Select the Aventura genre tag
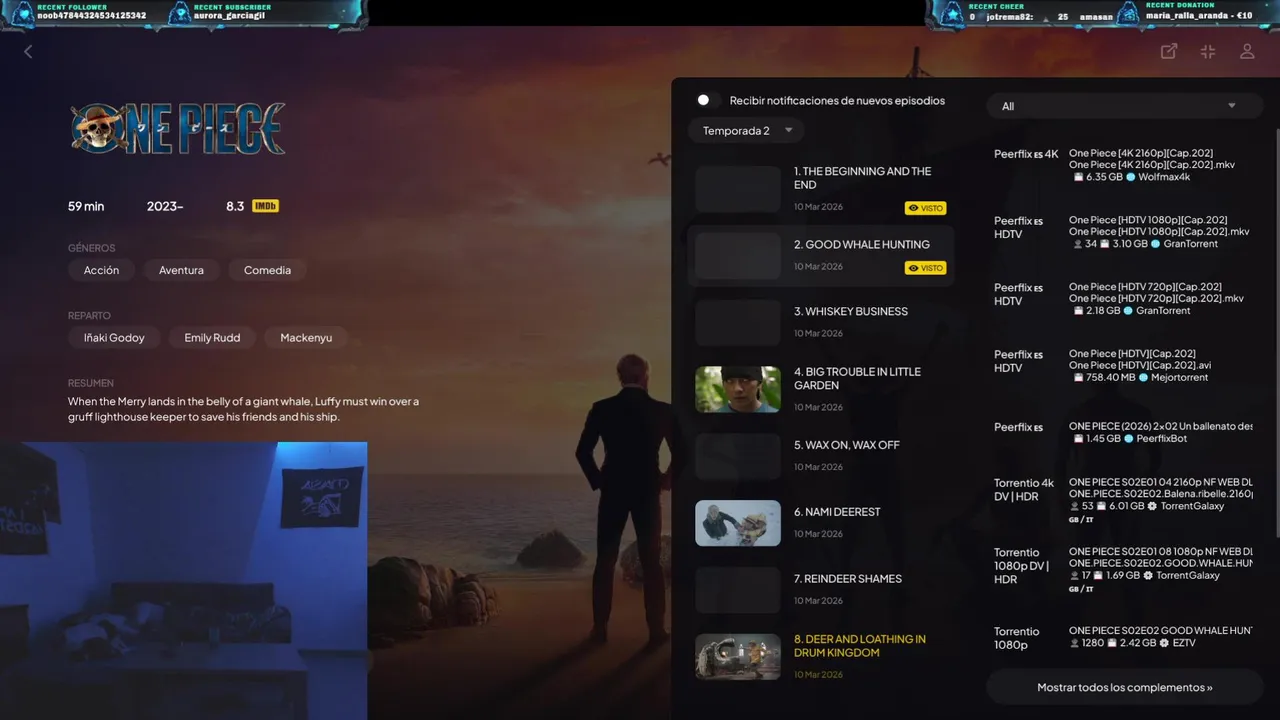This screenshot has height=720, width=1280. [x=181, y=270]
